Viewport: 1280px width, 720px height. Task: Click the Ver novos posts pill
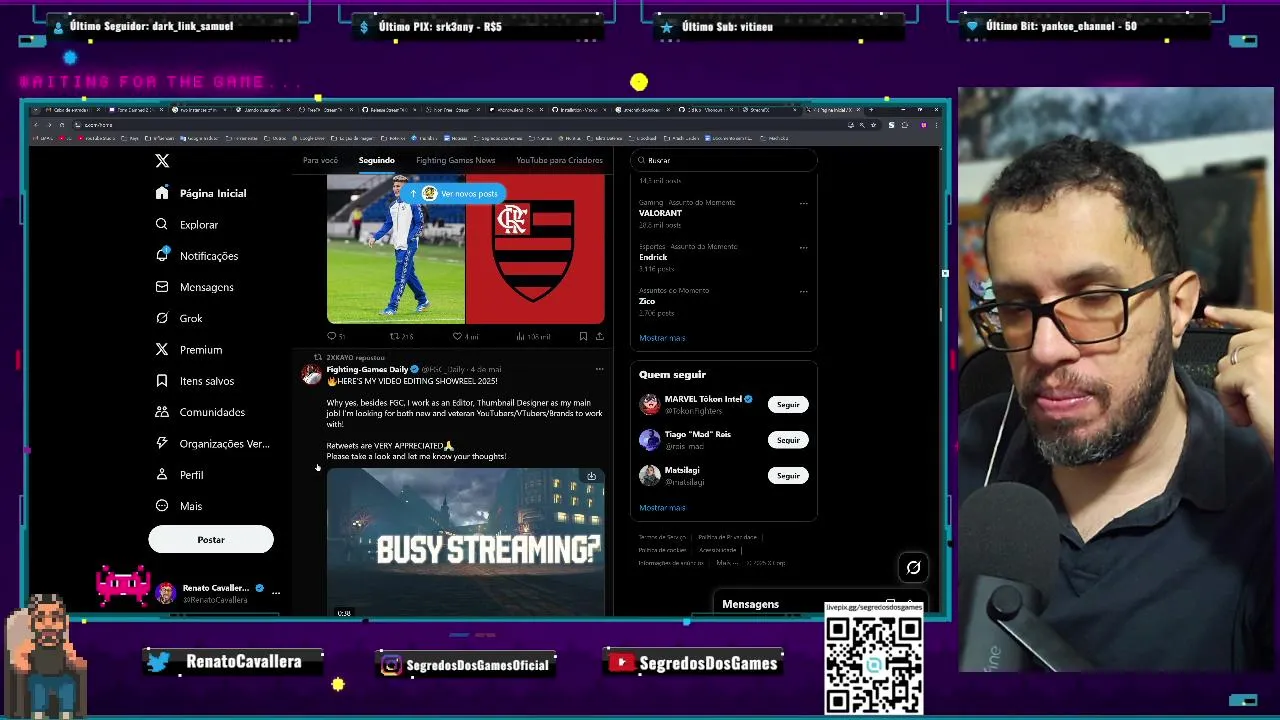456,193
